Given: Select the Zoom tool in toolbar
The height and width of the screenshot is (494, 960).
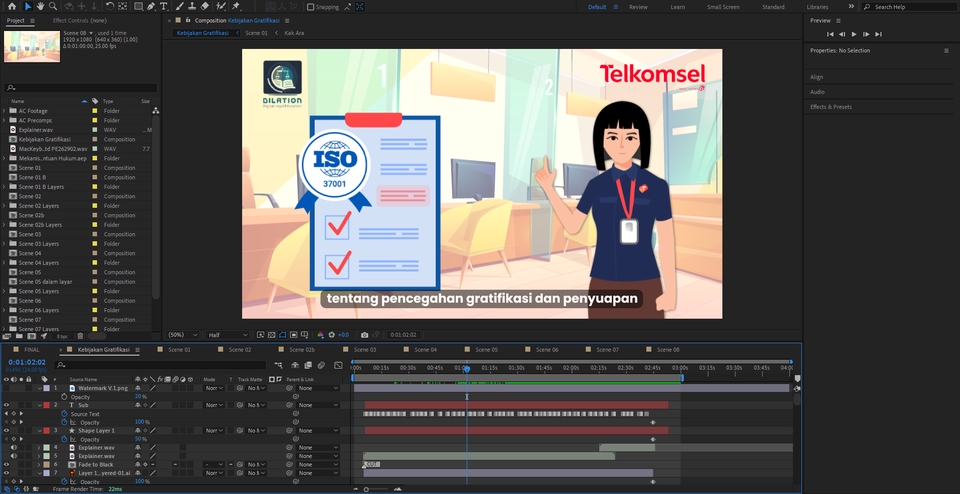Looking at the screenshot, I should (53, 6).
